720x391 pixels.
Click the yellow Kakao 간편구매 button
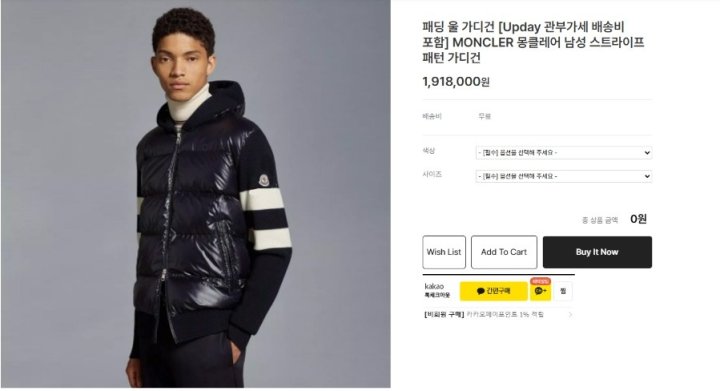click(494, 291)
